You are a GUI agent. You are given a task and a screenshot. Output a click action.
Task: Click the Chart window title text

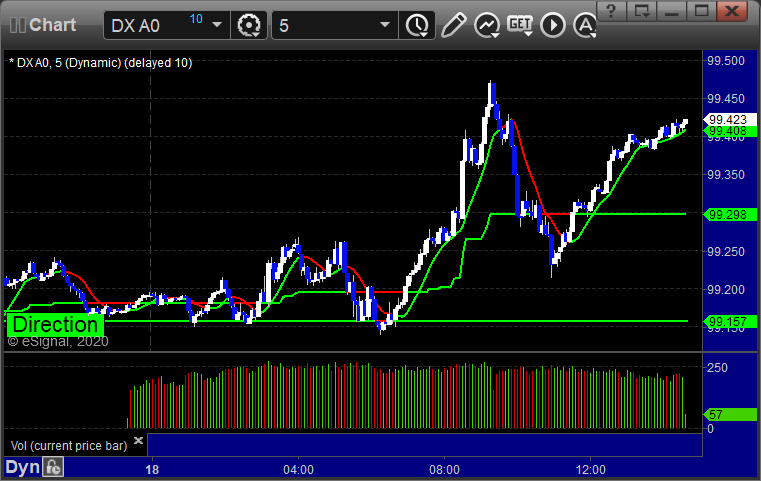pos(52,25)
